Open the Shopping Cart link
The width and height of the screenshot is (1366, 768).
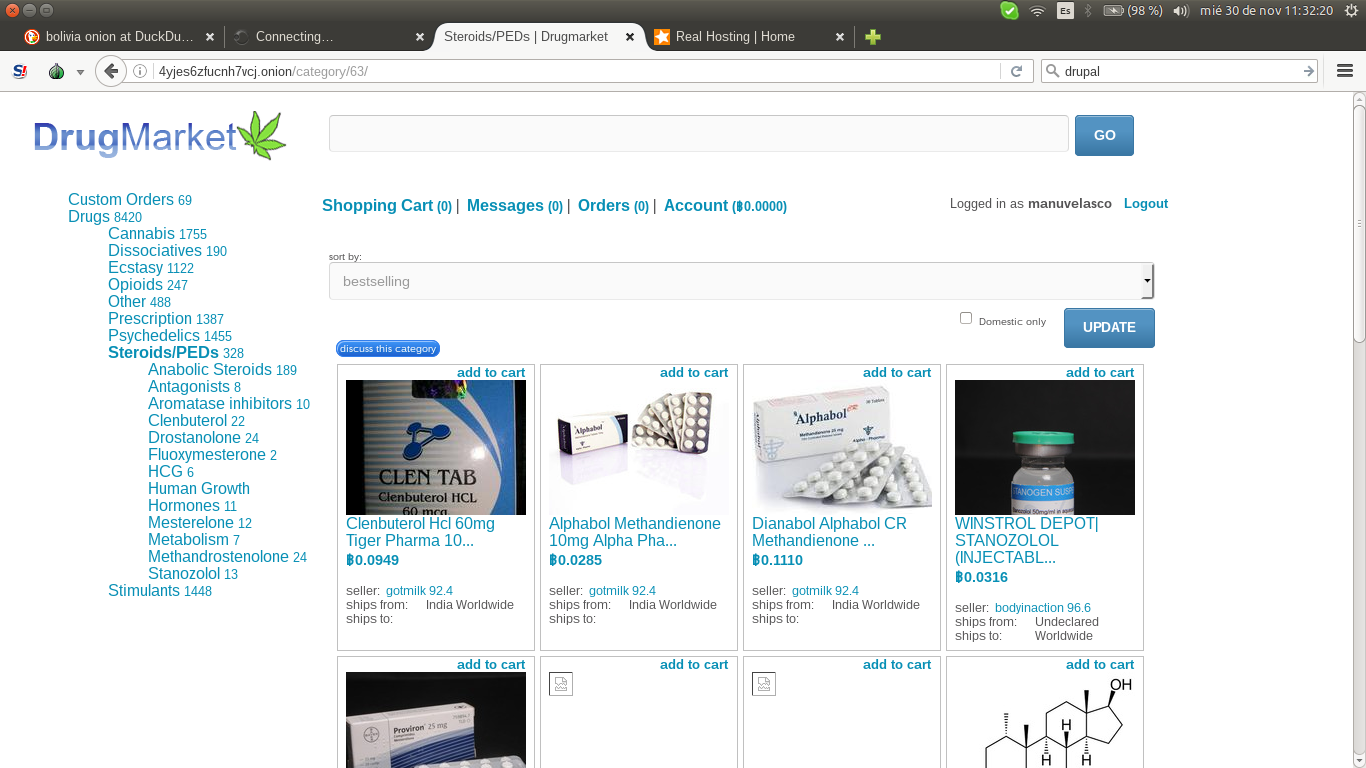(x=387, y=205)
